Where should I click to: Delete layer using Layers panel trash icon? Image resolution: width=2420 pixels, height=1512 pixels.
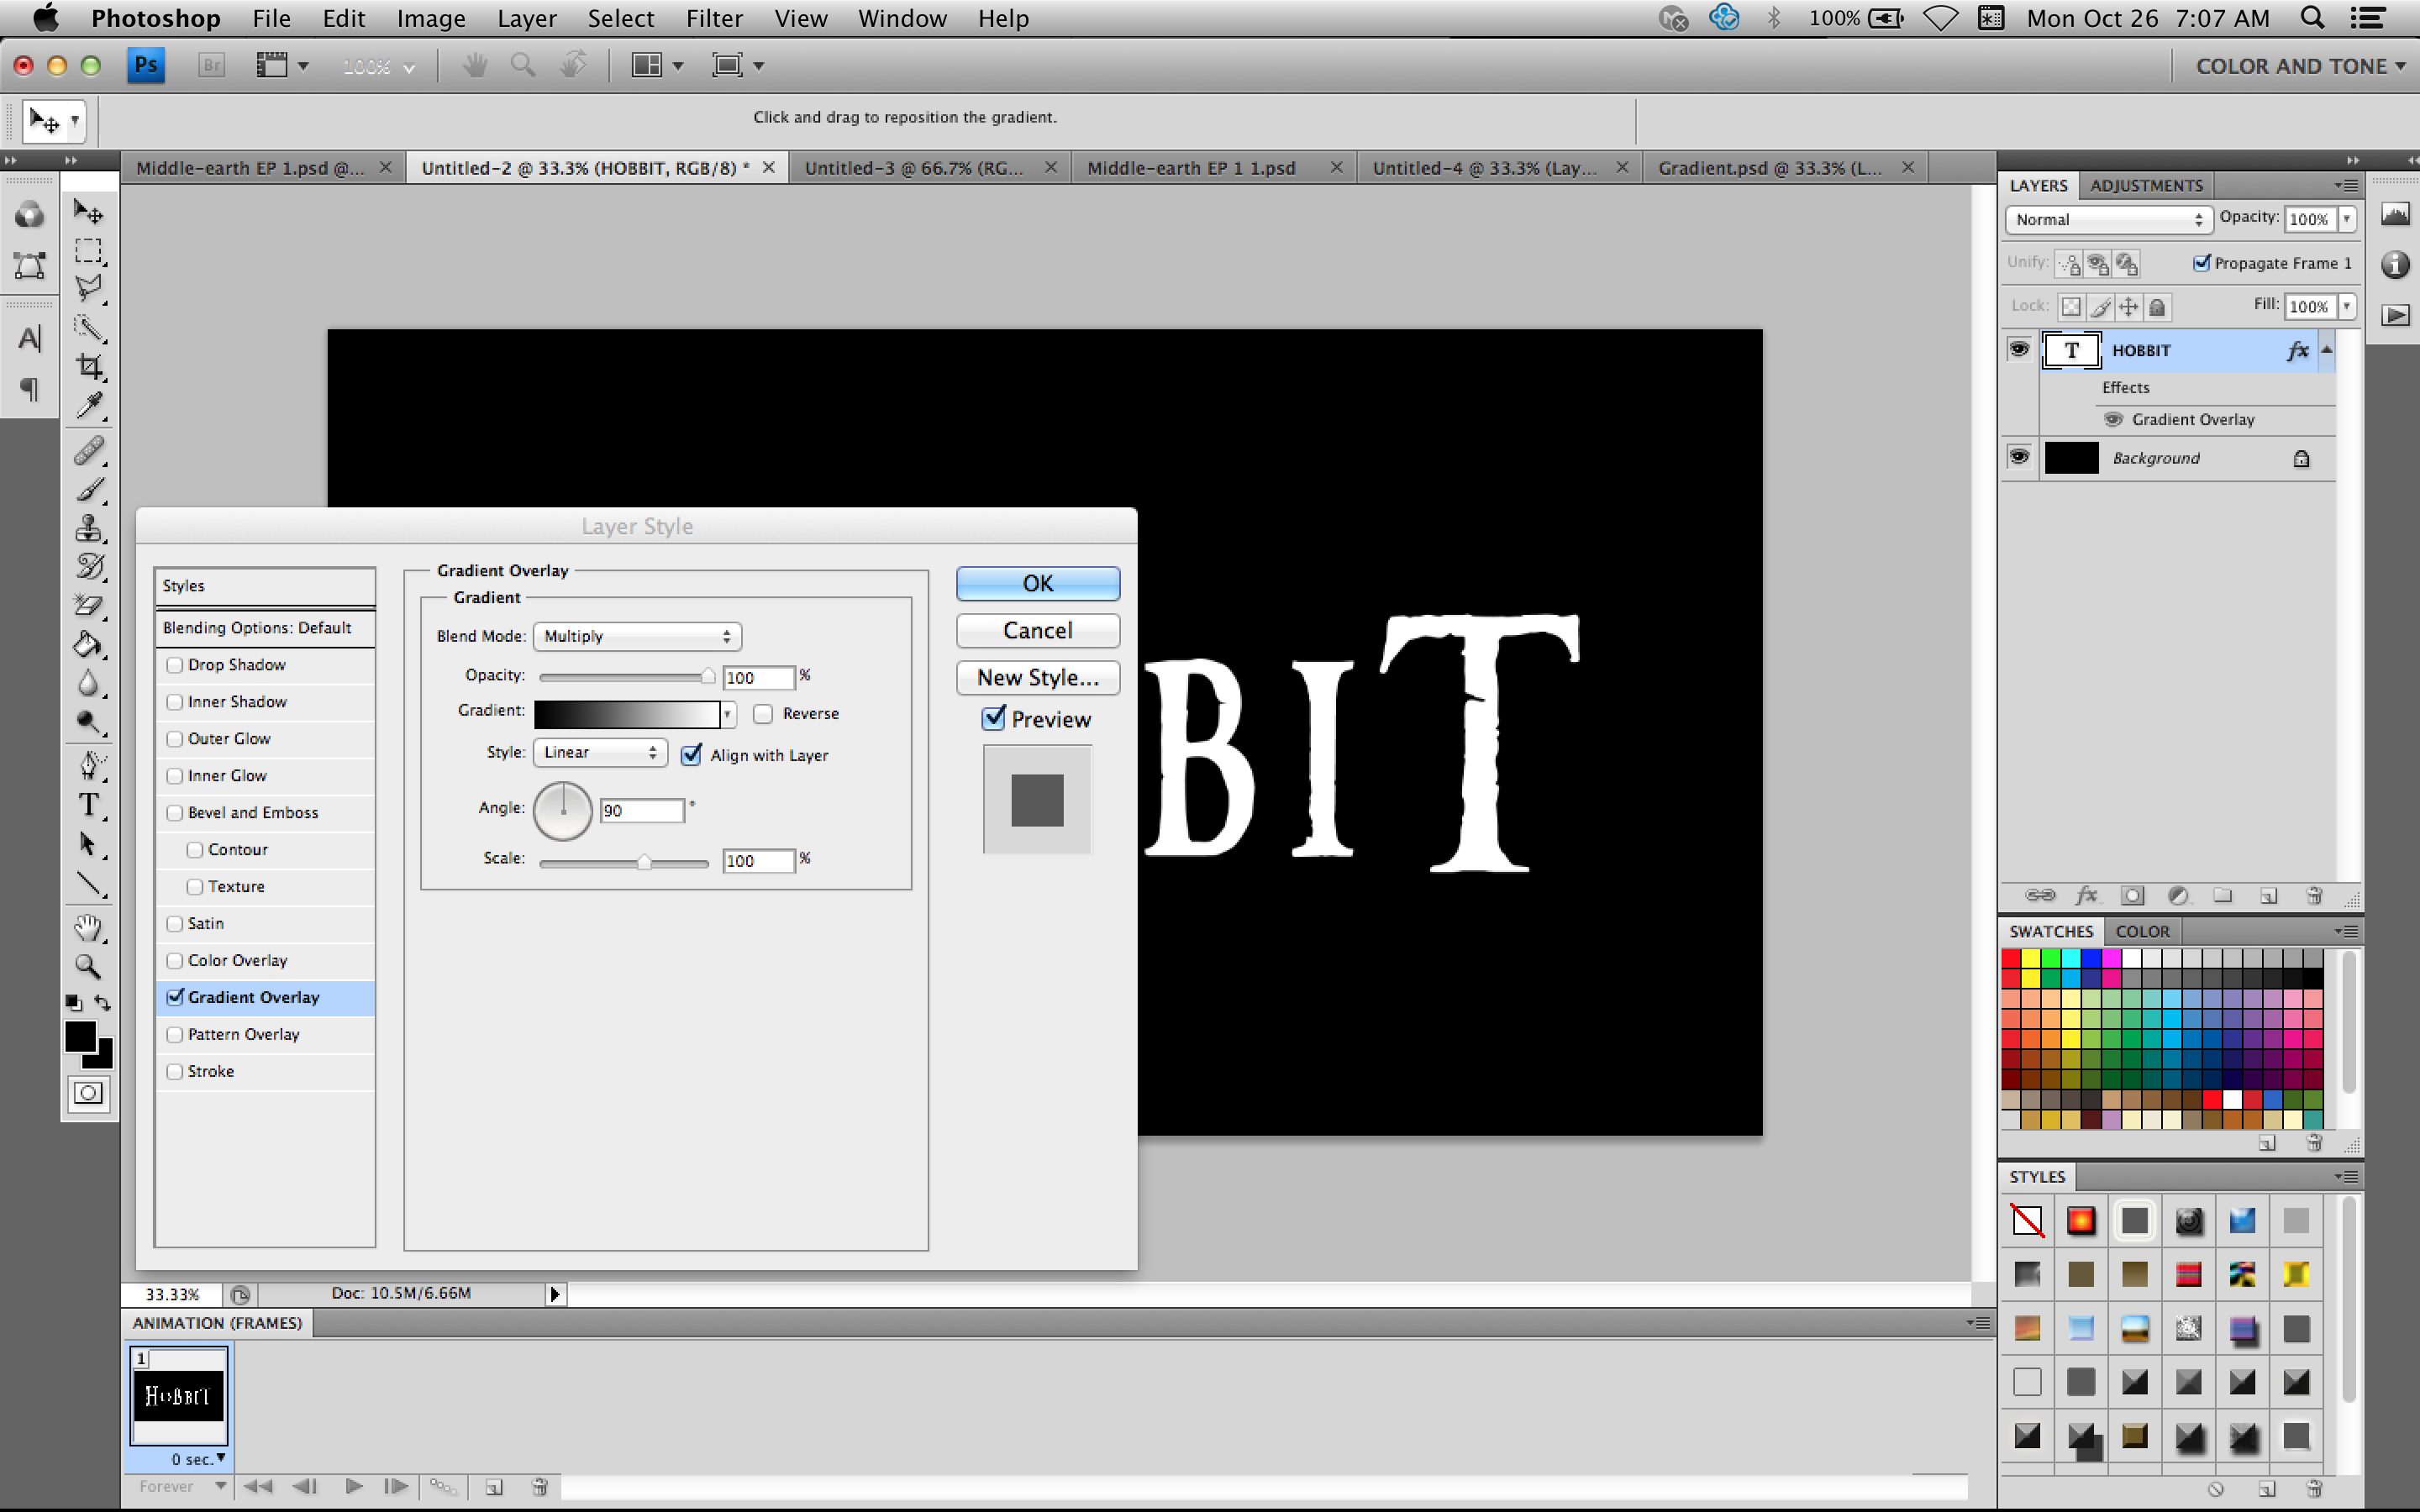2313,896
